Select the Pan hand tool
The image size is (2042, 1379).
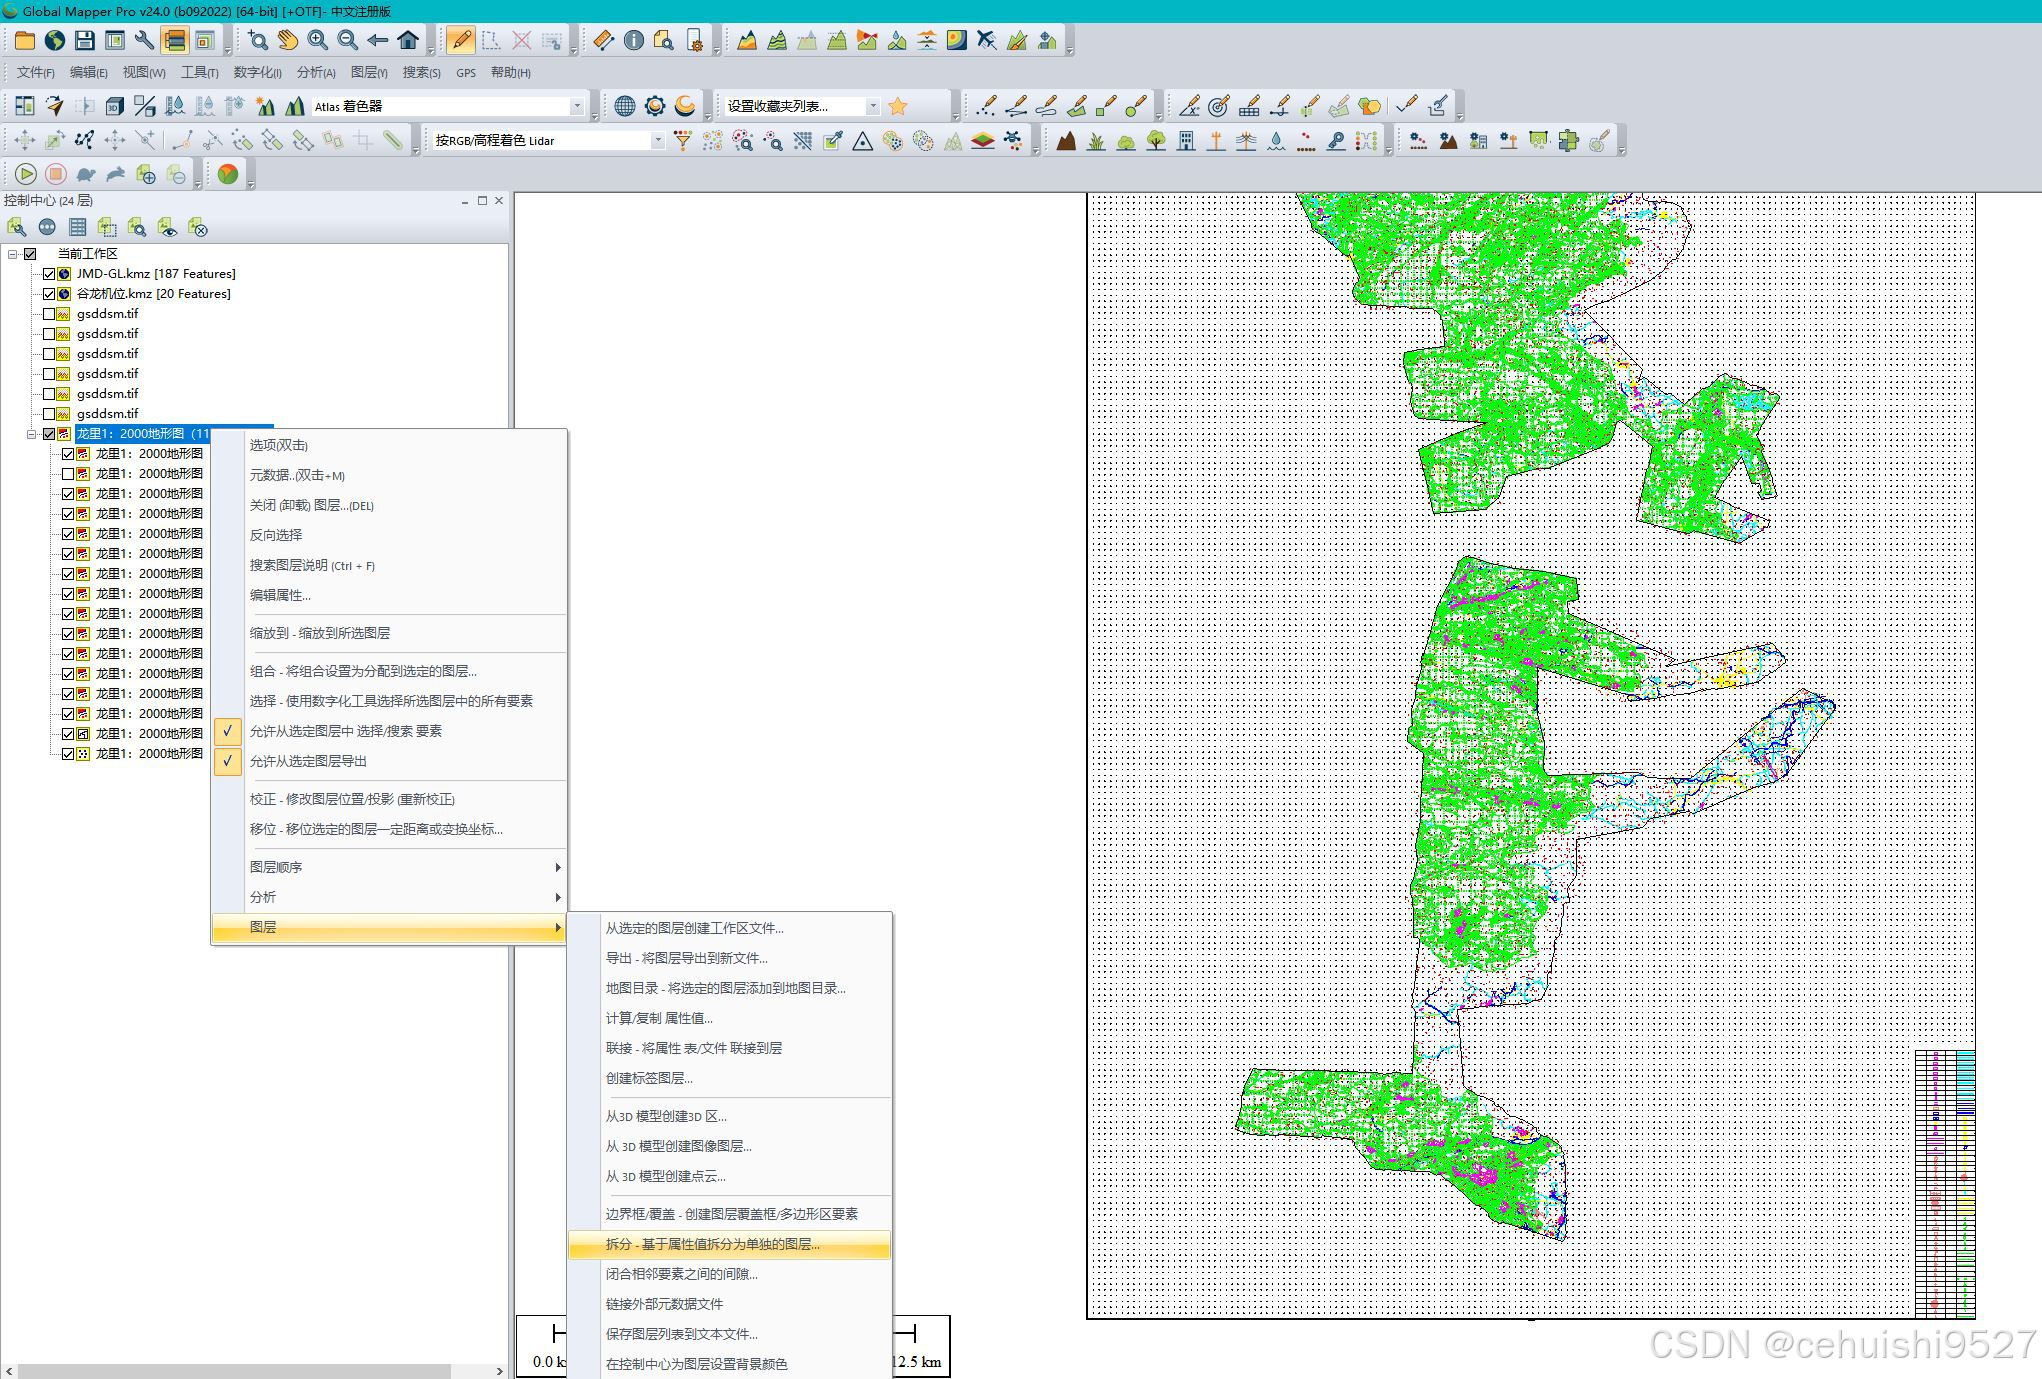[x=288, y=40]
